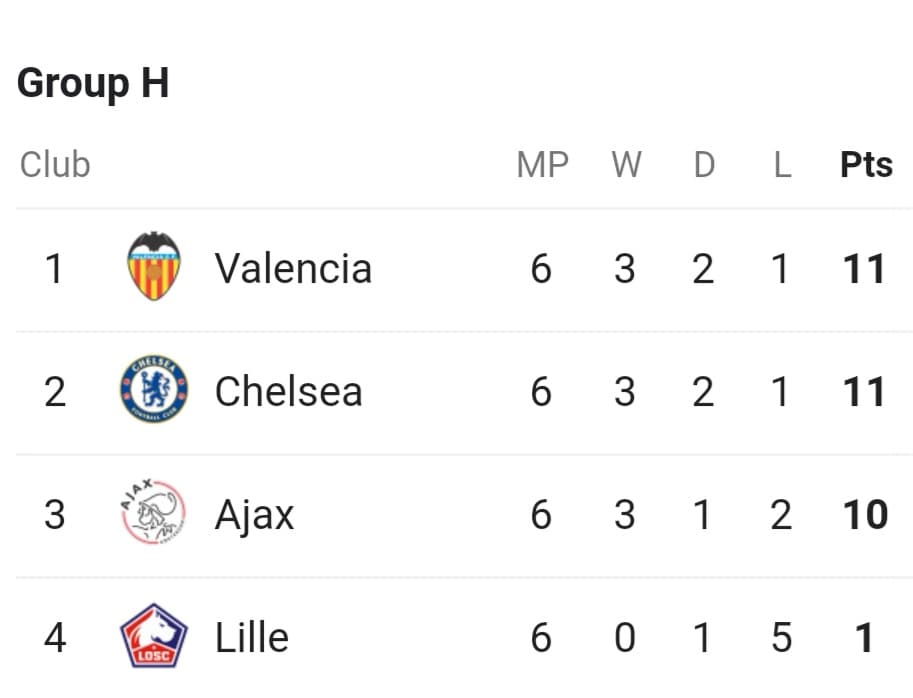Screen dimensions: 913x698
Task: Select the Ajax team name
Action: click(254, 516)
